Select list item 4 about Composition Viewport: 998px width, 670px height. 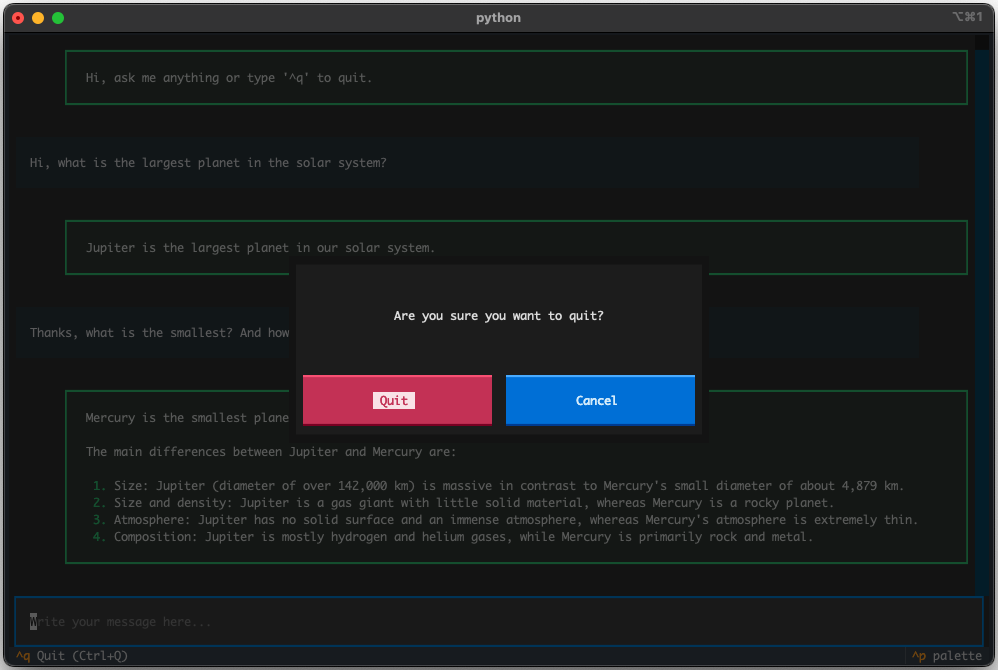pyautogui.click(x=453, y=537)
